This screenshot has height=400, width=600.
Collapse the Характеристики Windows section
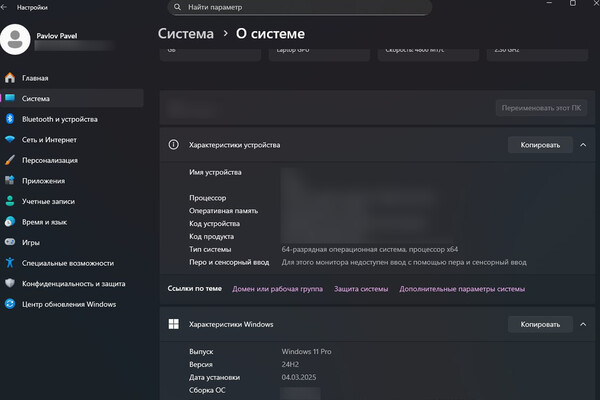[583, 325]
